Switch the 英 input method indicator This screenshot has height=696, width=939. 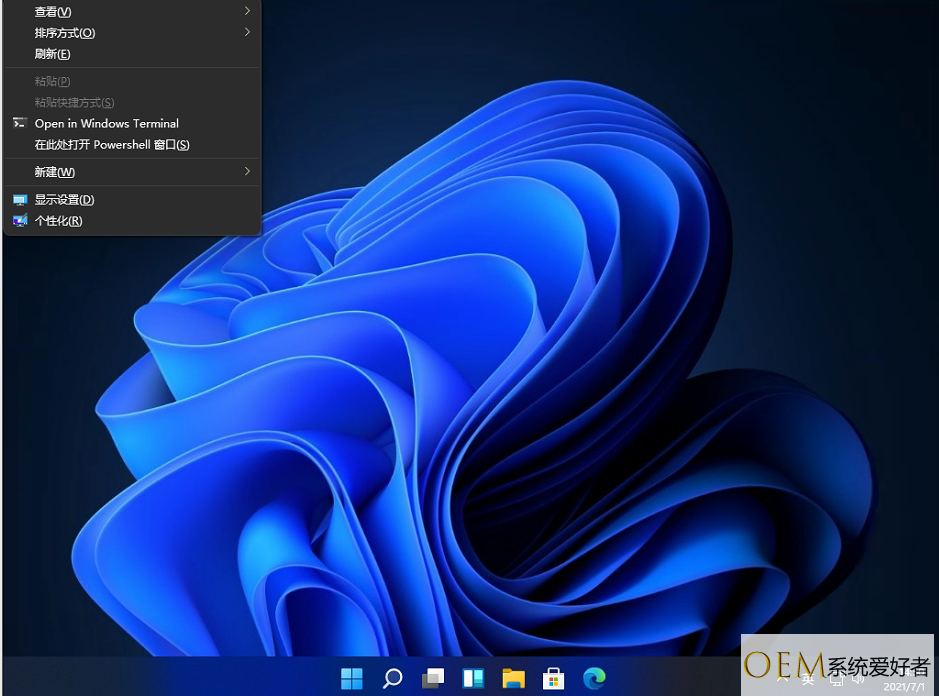(x=808, y=679)
